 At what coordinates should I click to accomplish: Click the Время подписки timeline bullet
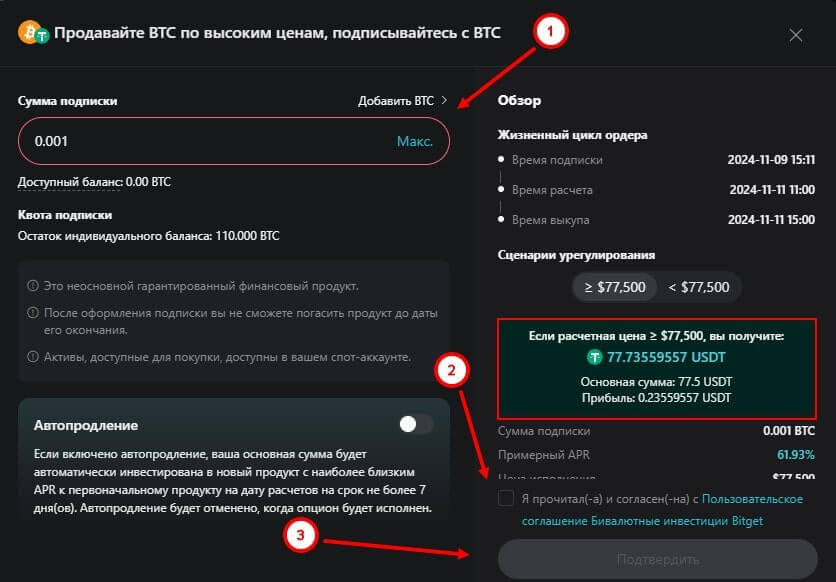pyautogui.click(x=500, y=160)
